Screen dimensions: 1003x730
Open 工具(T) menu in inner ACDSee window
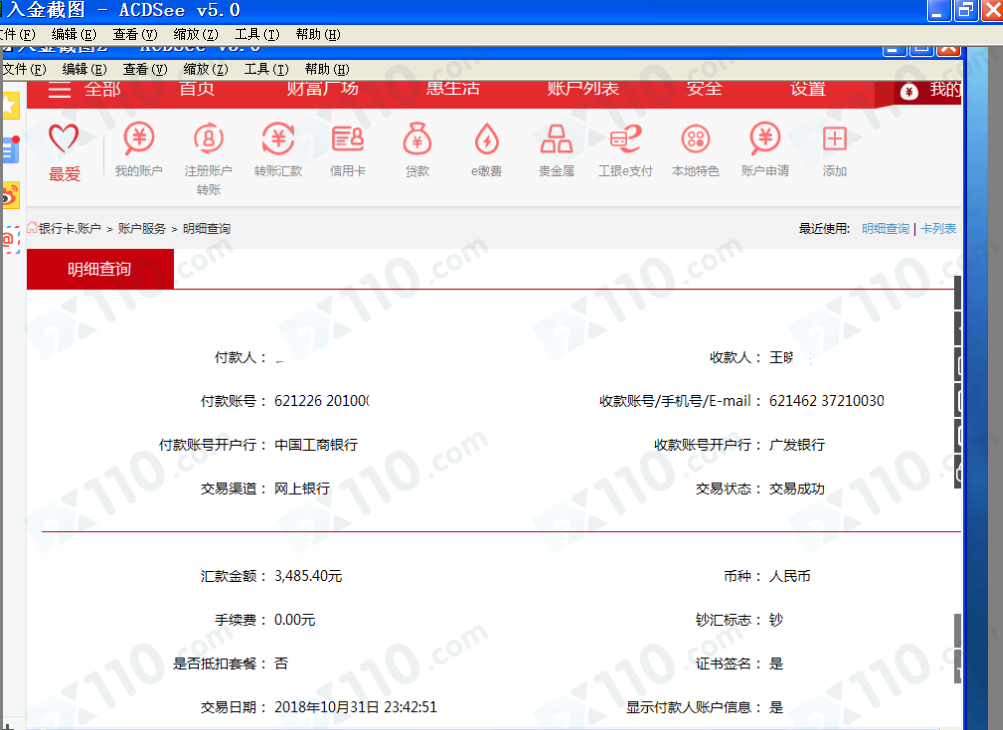(266, 69)
